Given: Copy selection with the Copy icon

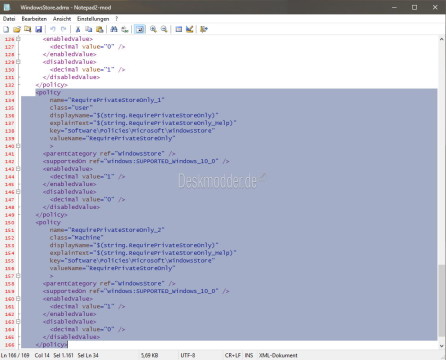Looking at the screenshot, I should pyautogui.click(x=88, y=29).
